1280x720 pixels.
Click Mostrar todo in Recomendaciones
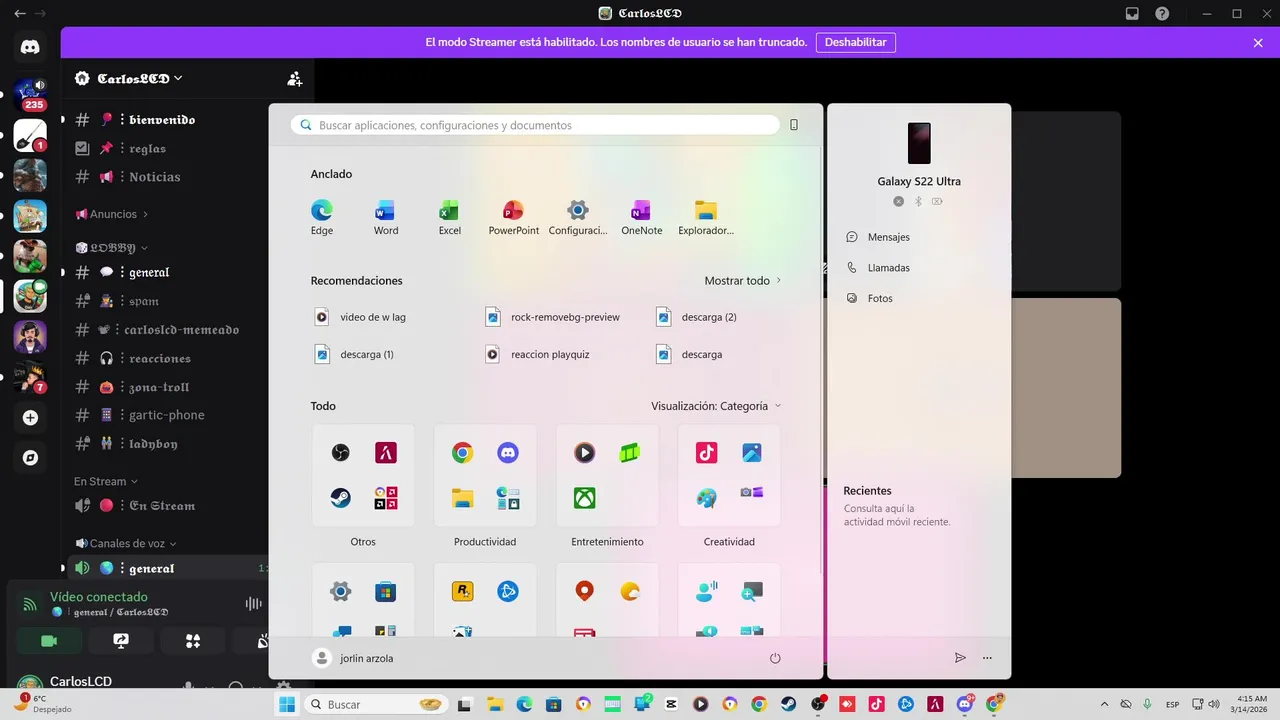click(743, 281)
